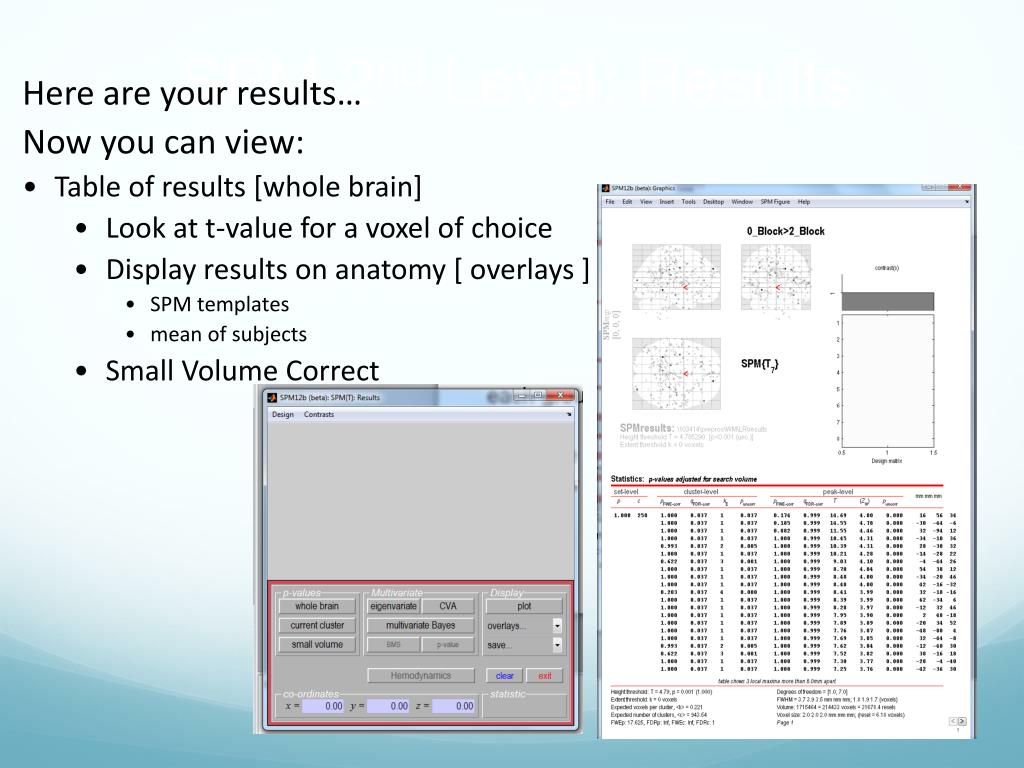Click the 'SPM{T7}' label
1024x768 pixels.
(x=760, y=364)
